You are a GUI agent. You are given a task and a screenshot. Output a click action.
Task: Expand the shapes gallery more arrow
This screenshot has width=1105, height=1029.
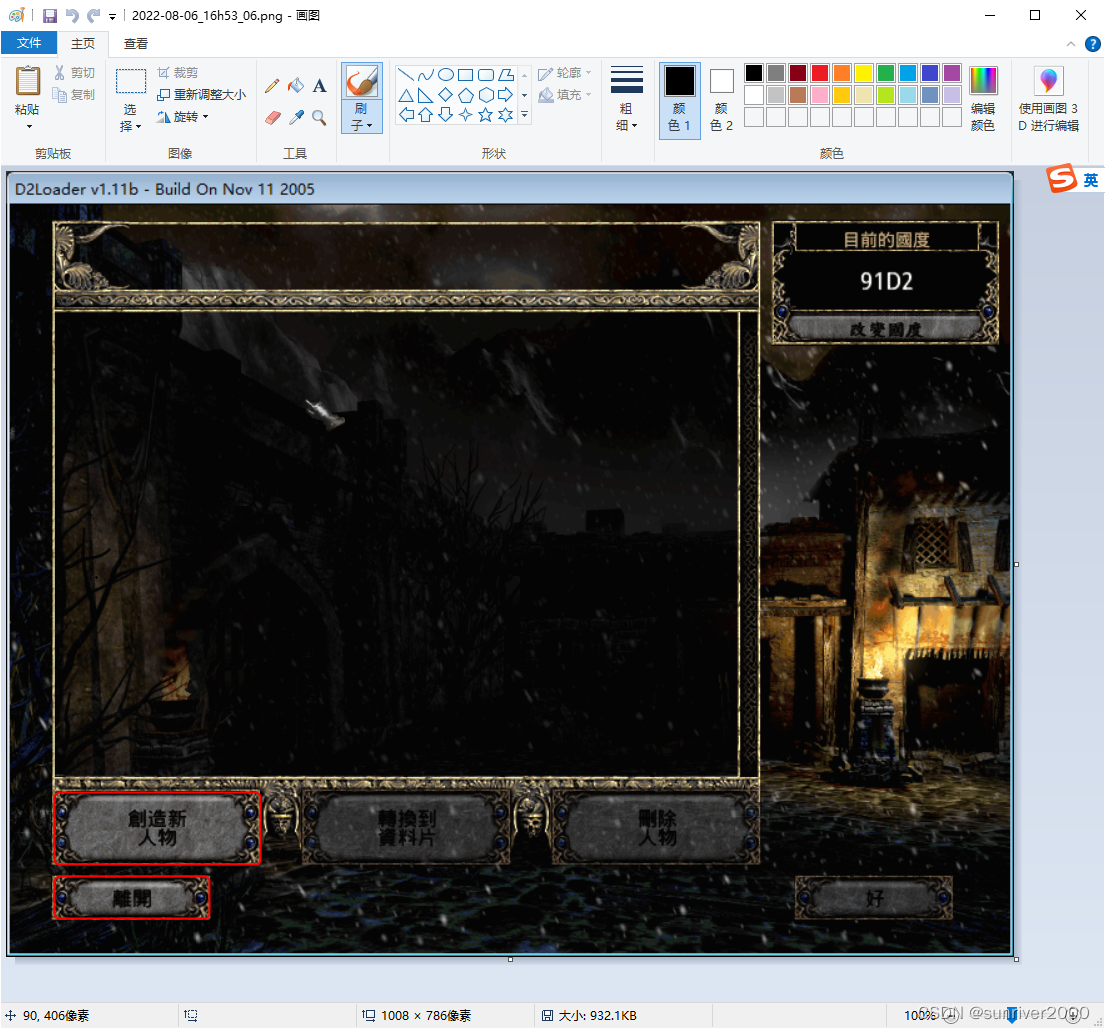524,115
